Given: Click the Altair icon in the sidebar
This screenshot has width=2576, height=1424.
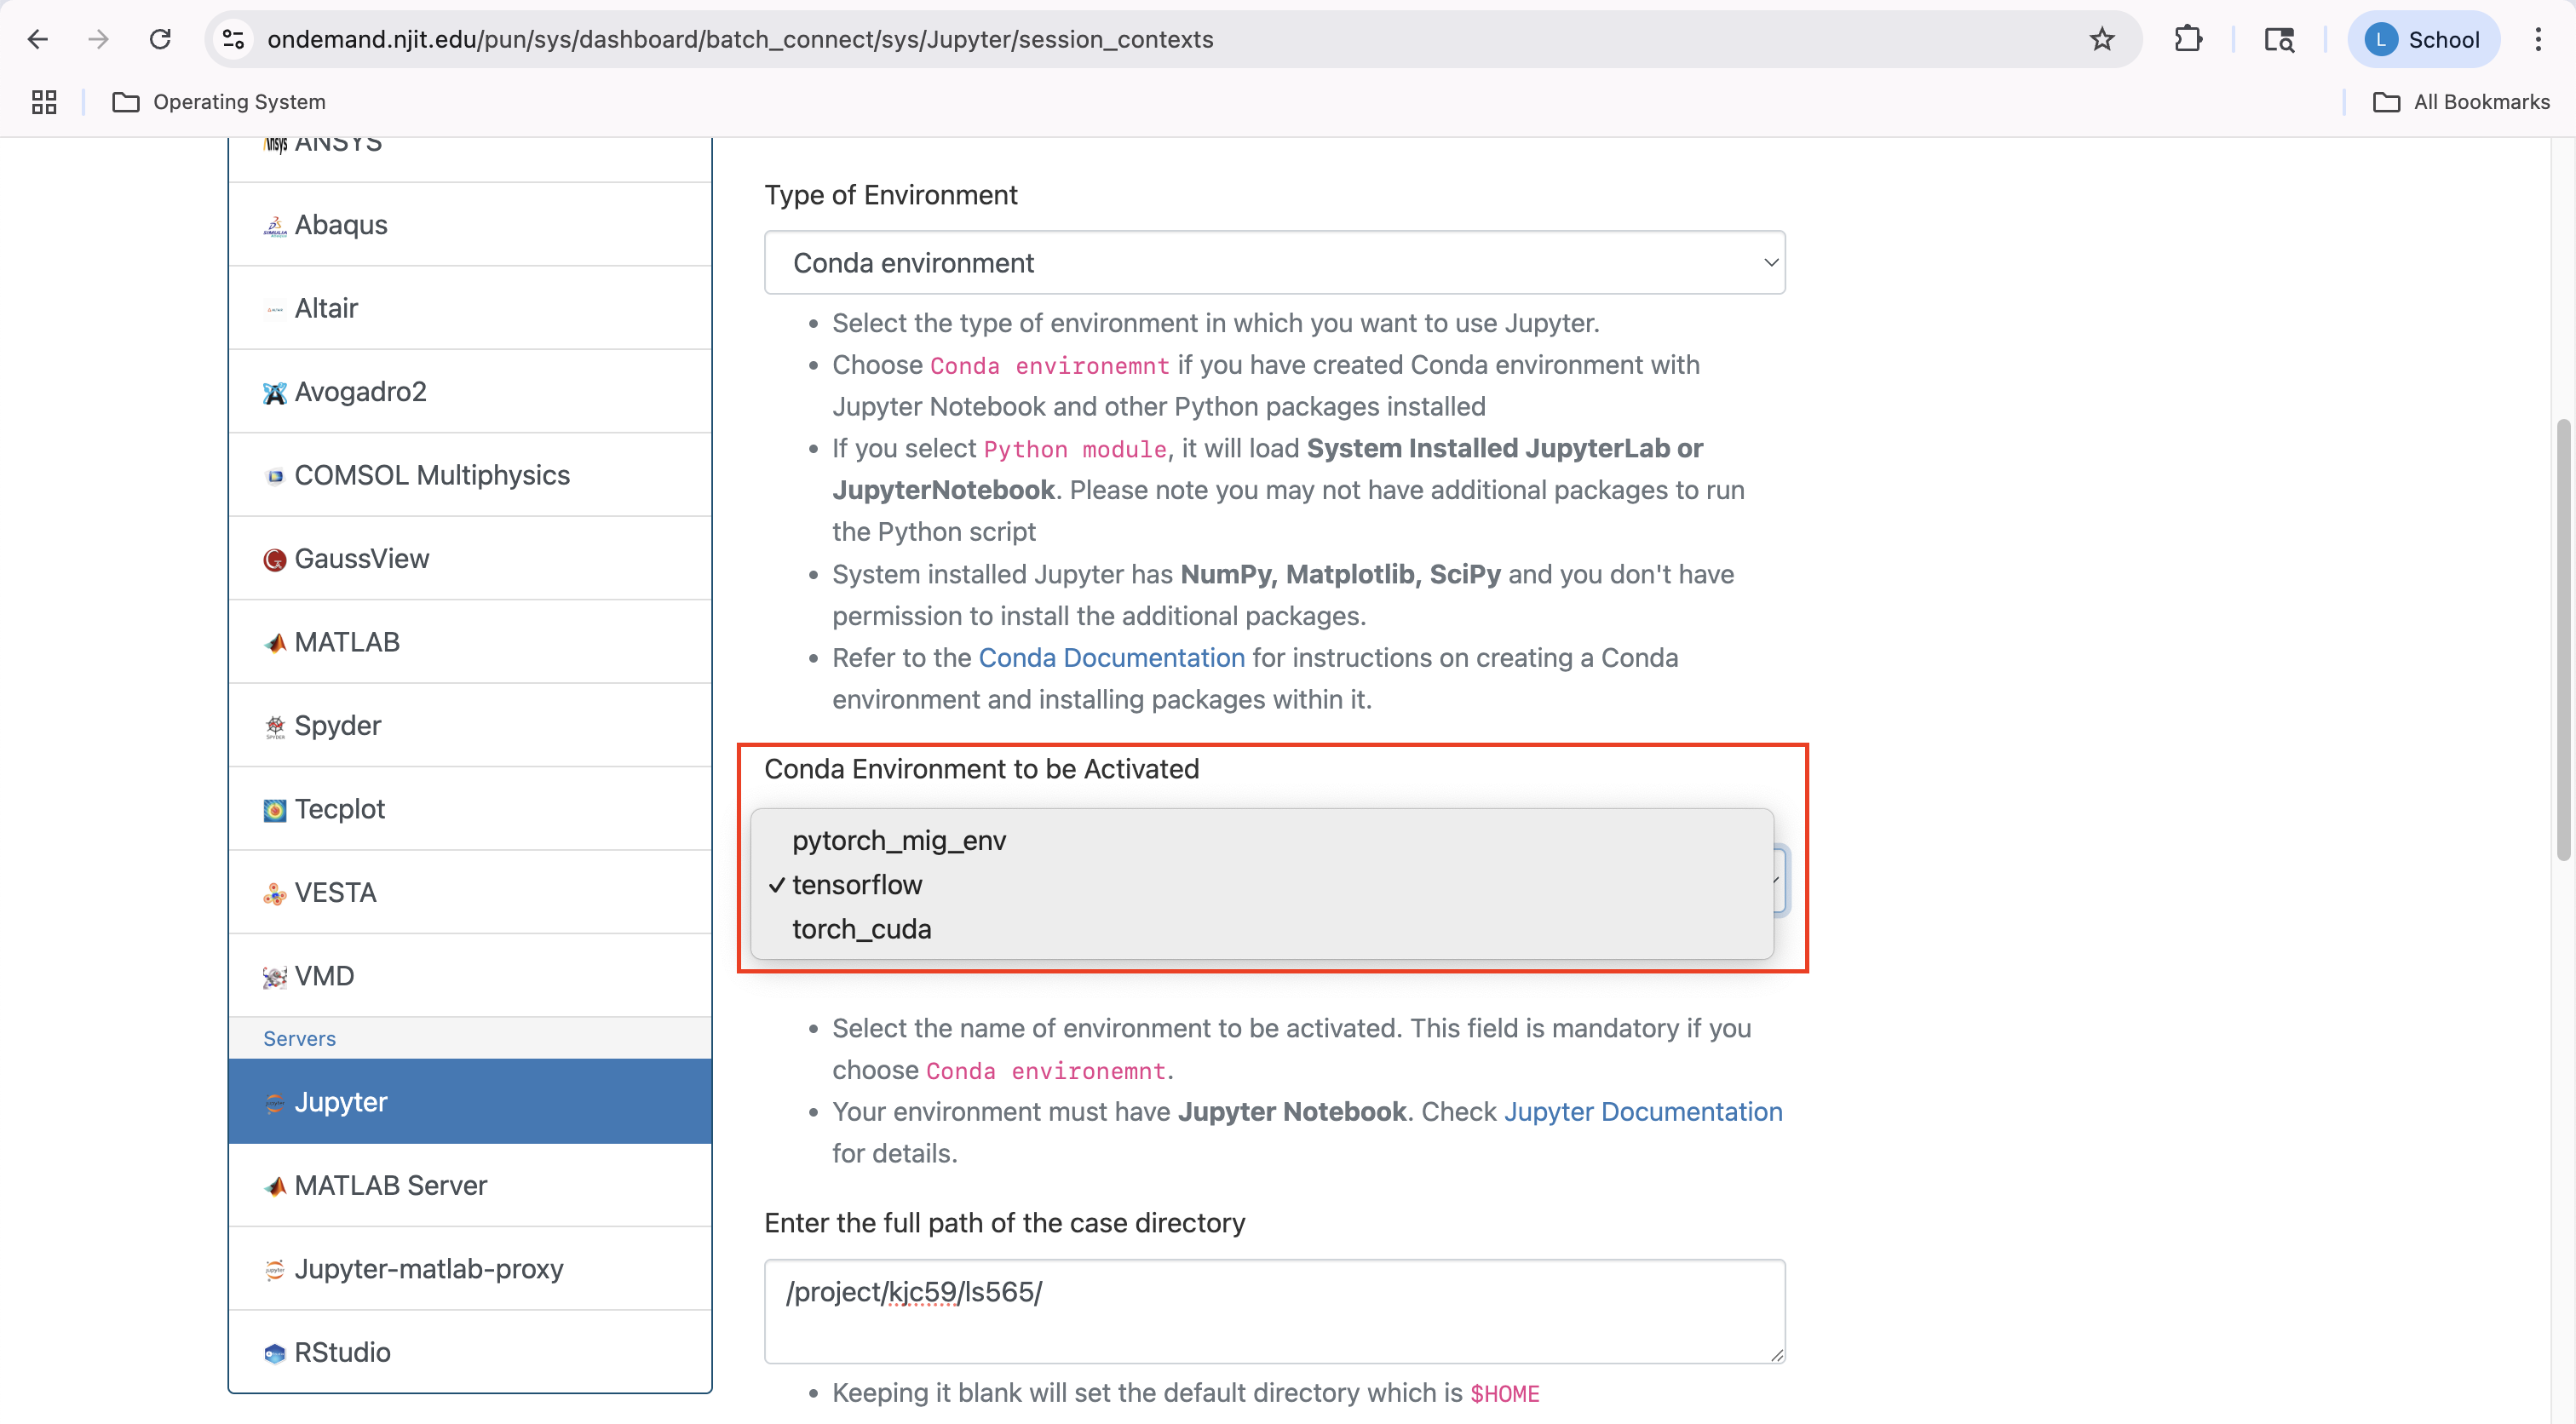Looking at the screenshot, I should point(275,309).
